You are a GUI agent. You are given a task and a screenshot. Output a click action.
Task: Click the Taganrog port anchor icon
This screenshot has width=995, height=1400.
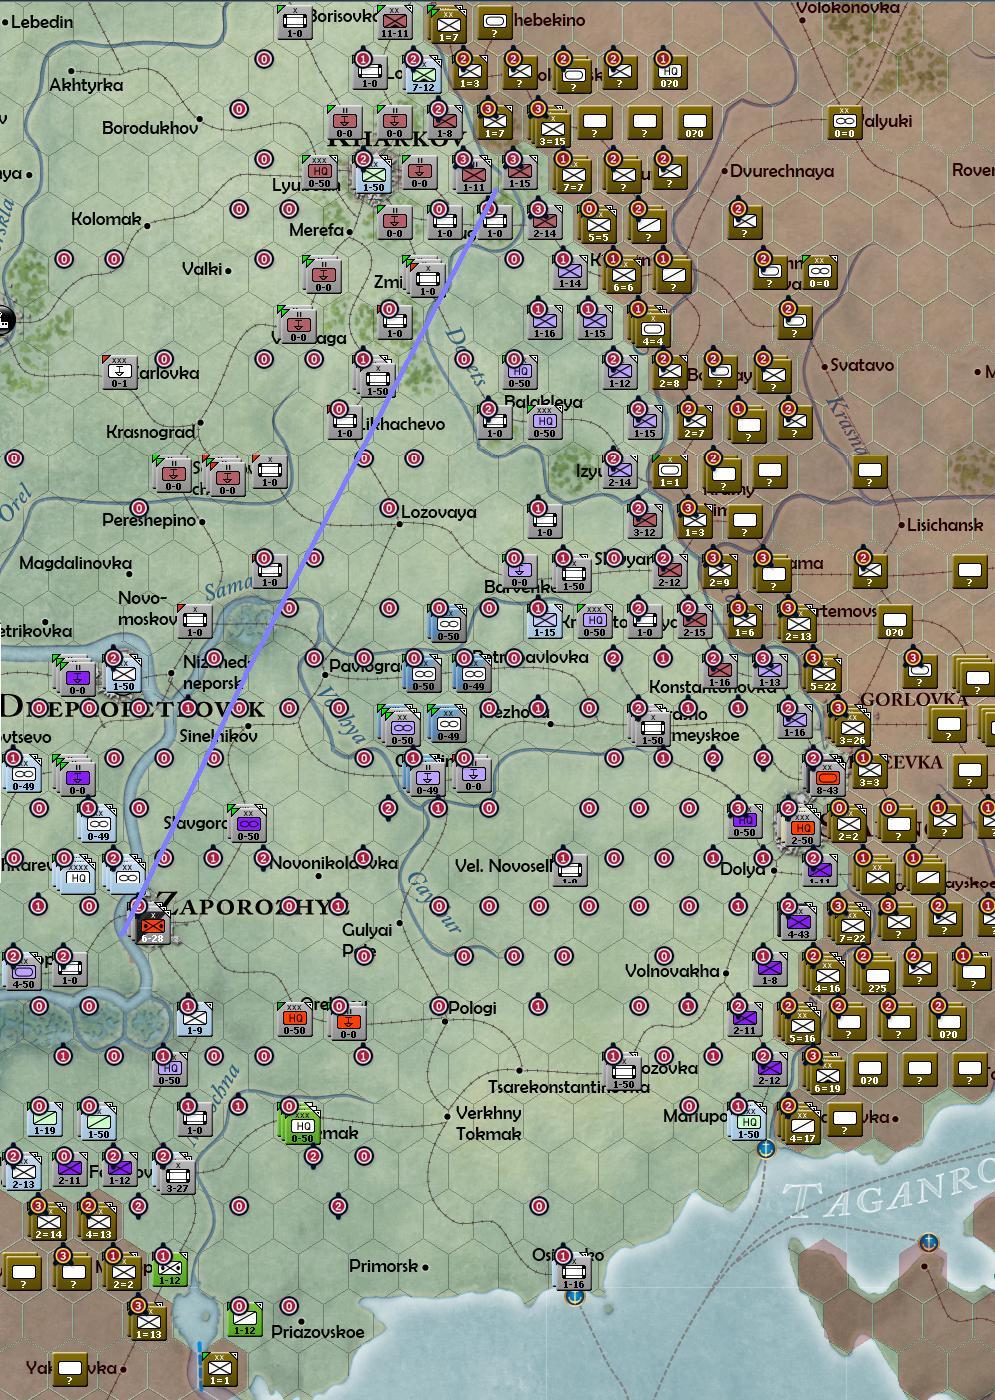(929, 1242)
